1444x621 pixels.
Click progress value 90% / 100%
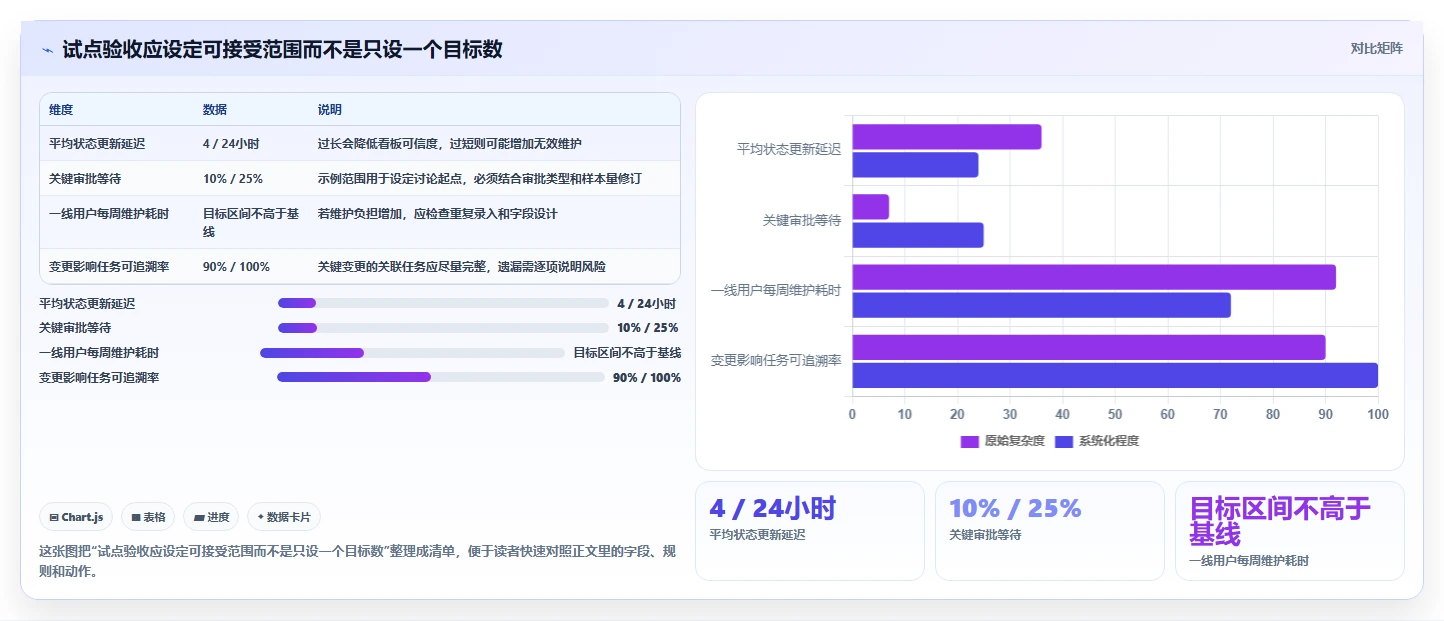pyautogui.click(x=647, y=378)
